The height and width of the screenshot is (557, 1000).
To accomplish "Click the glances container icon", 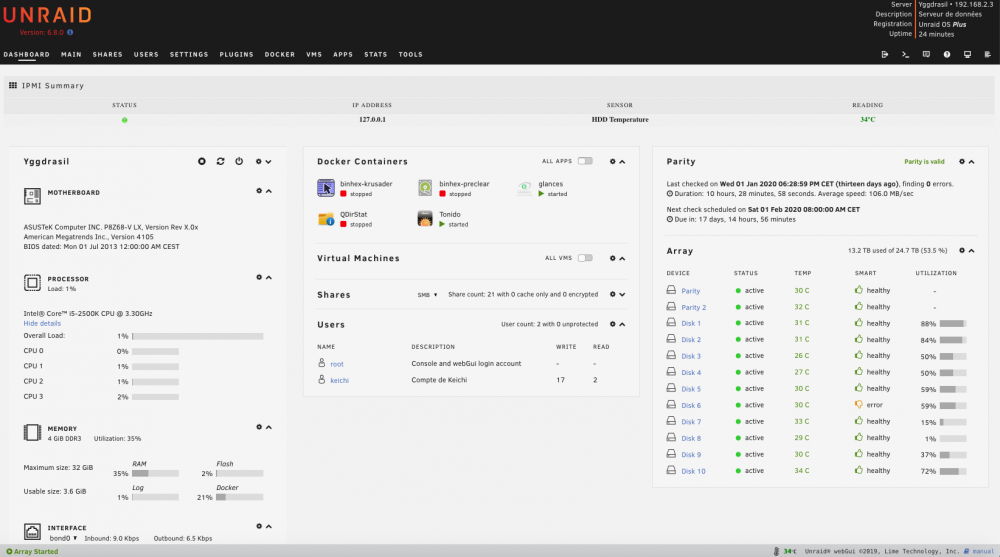I will tap(524, 188).
